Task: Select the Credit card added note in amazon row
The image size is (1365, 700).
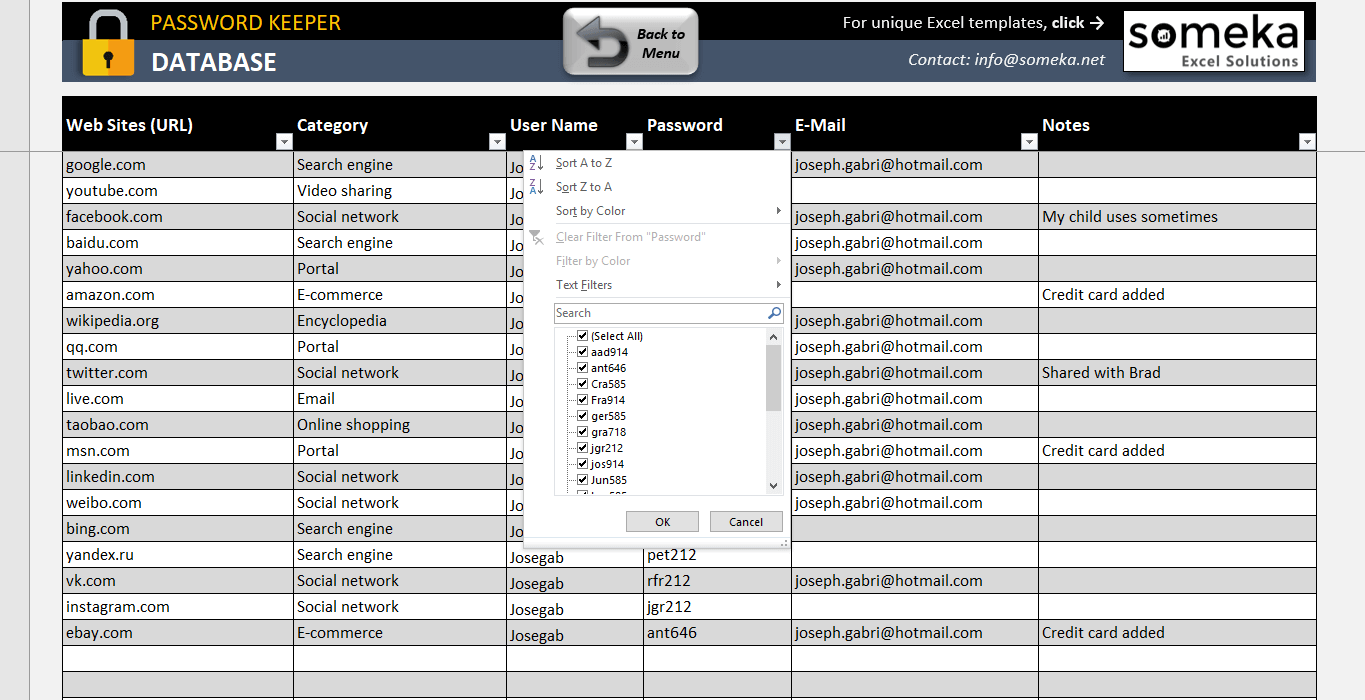Action: tap(1178, 295)
